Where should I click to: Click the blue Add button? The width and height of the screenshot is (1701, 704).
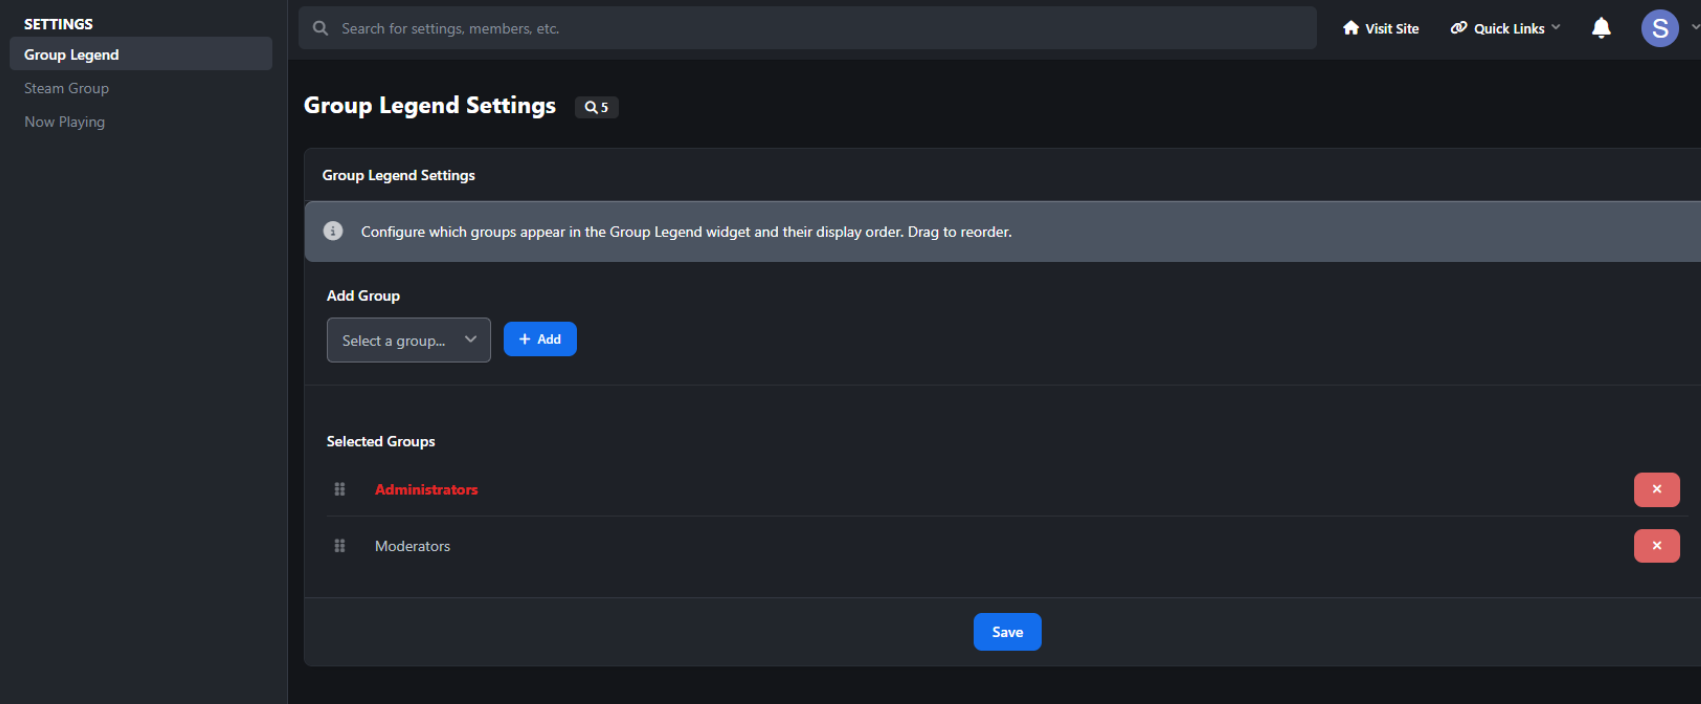pyautogui.click(x=540, y=339)
